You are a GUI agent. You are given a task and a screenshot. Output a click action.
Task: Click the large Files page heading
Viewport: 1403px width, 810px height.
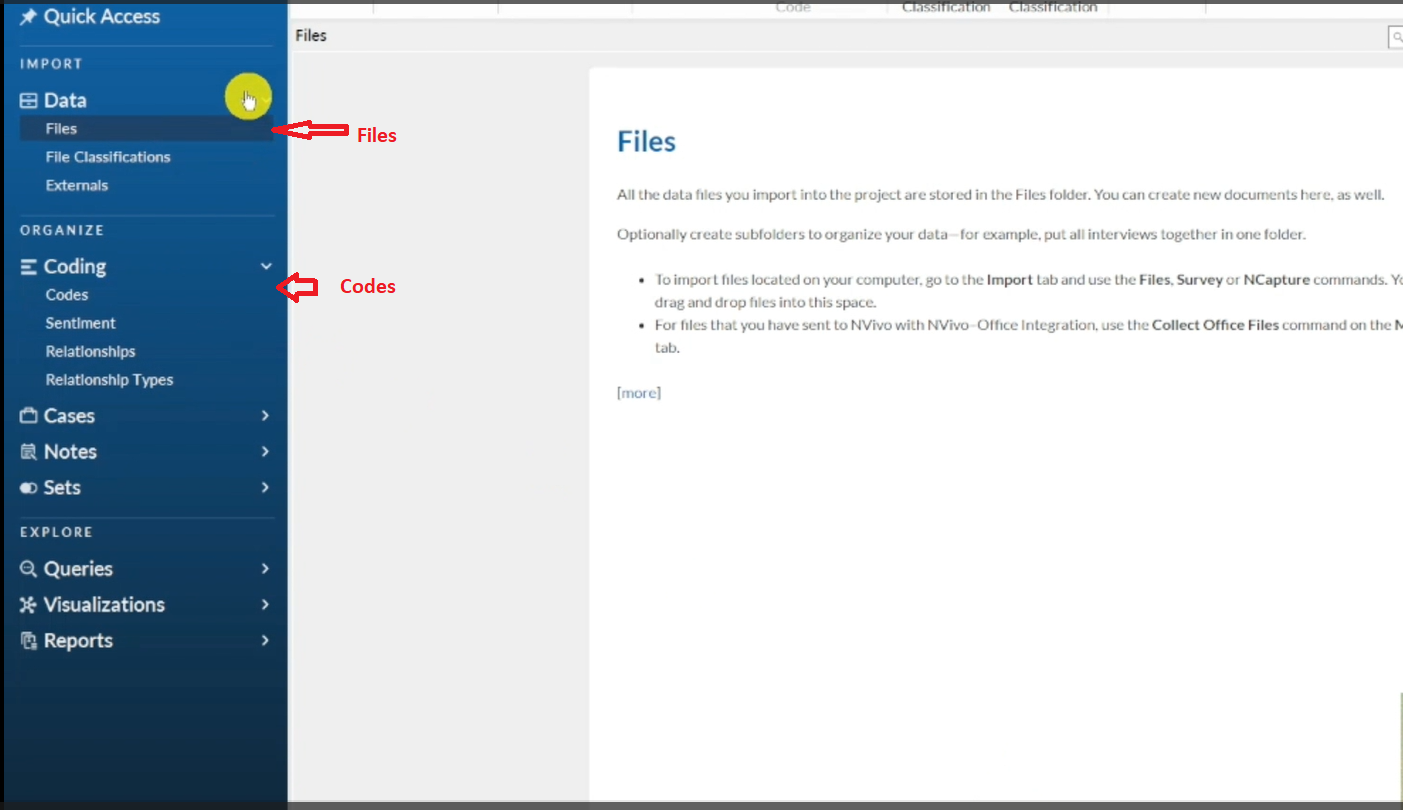(x=647, y=141)
